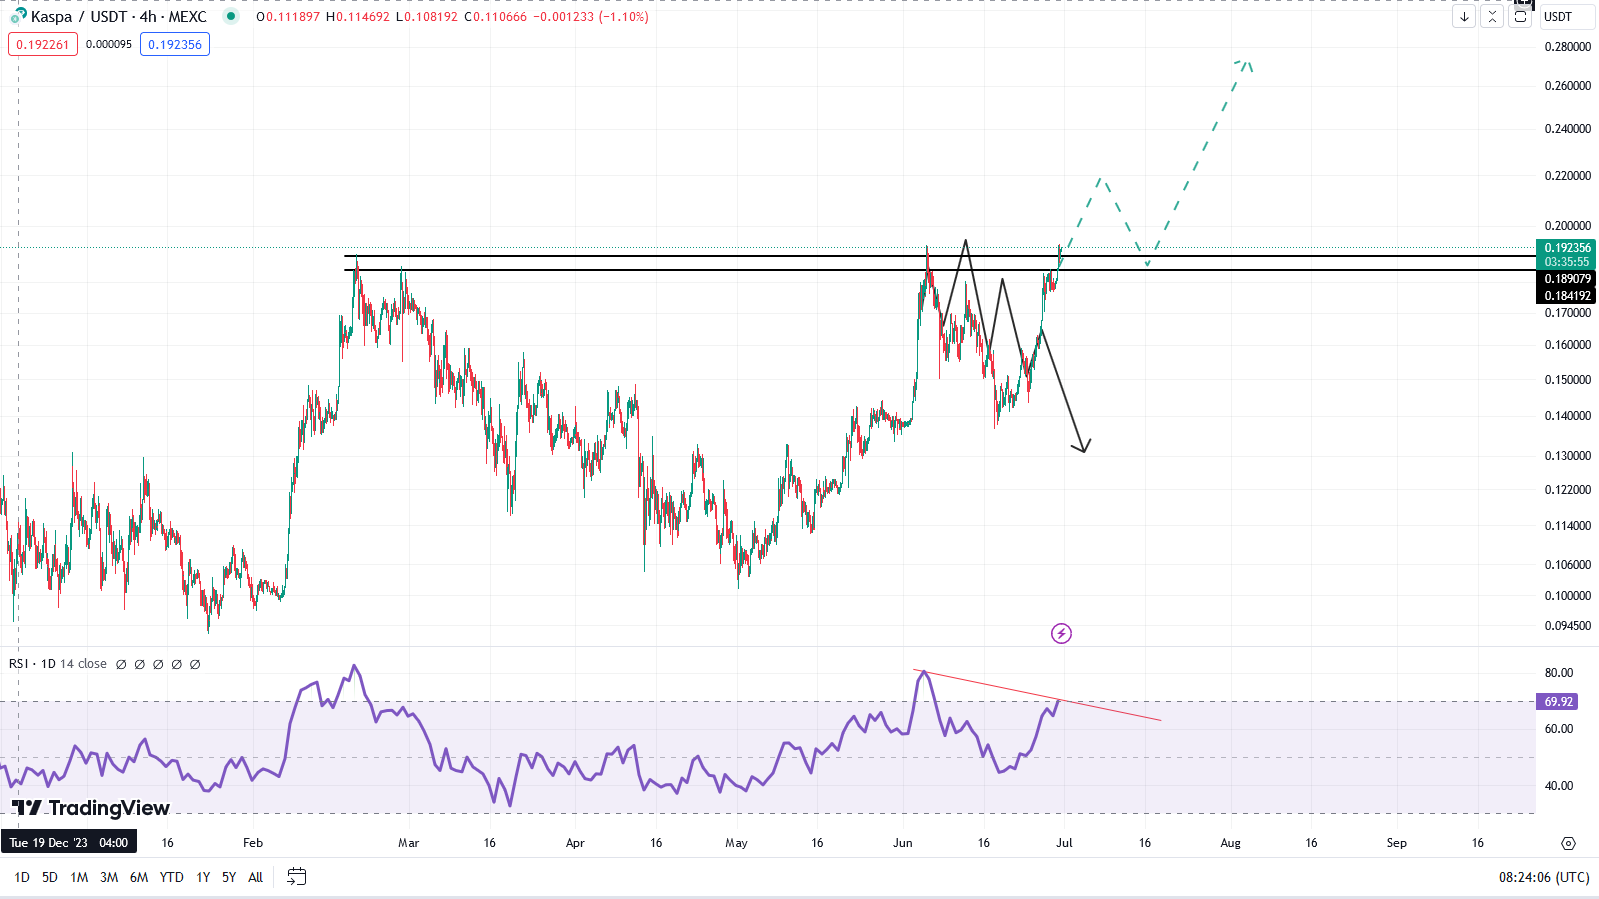Open the Go to date calendar icon
Viewport: 1599px width, 899px height.
click(296, 877)
